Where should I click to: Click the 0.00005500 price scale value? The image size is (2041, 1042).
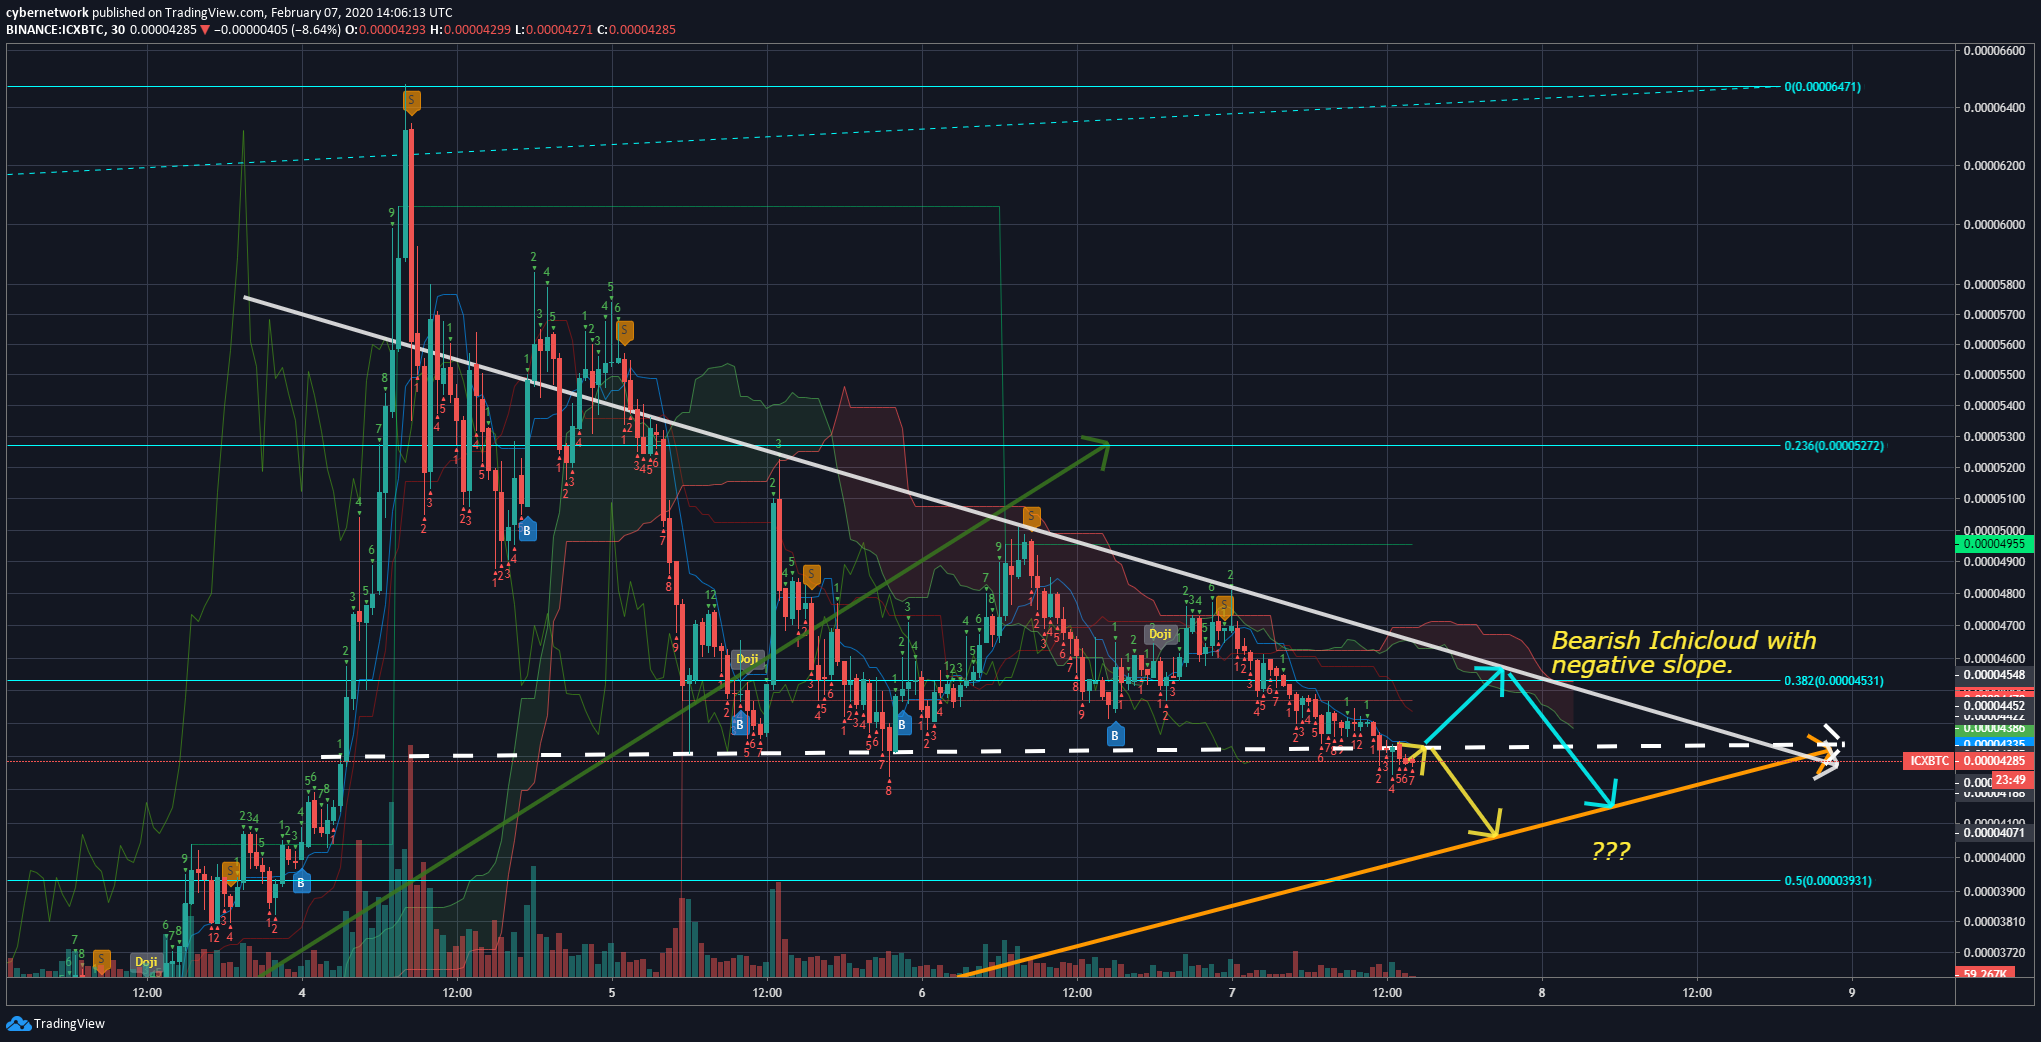tap(1994, 374)
